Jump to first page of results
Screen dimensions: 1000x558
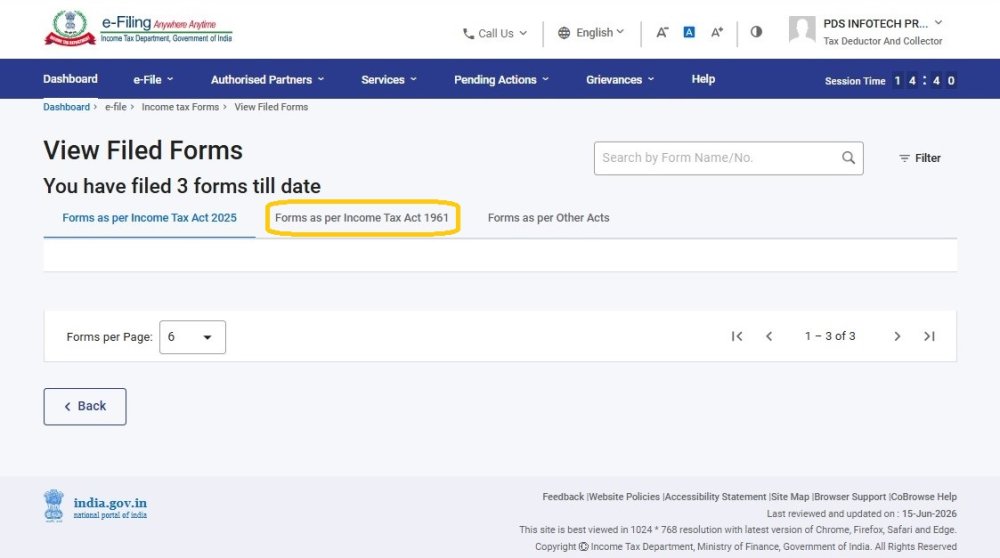pyautogui.click(x=737, y=336)
